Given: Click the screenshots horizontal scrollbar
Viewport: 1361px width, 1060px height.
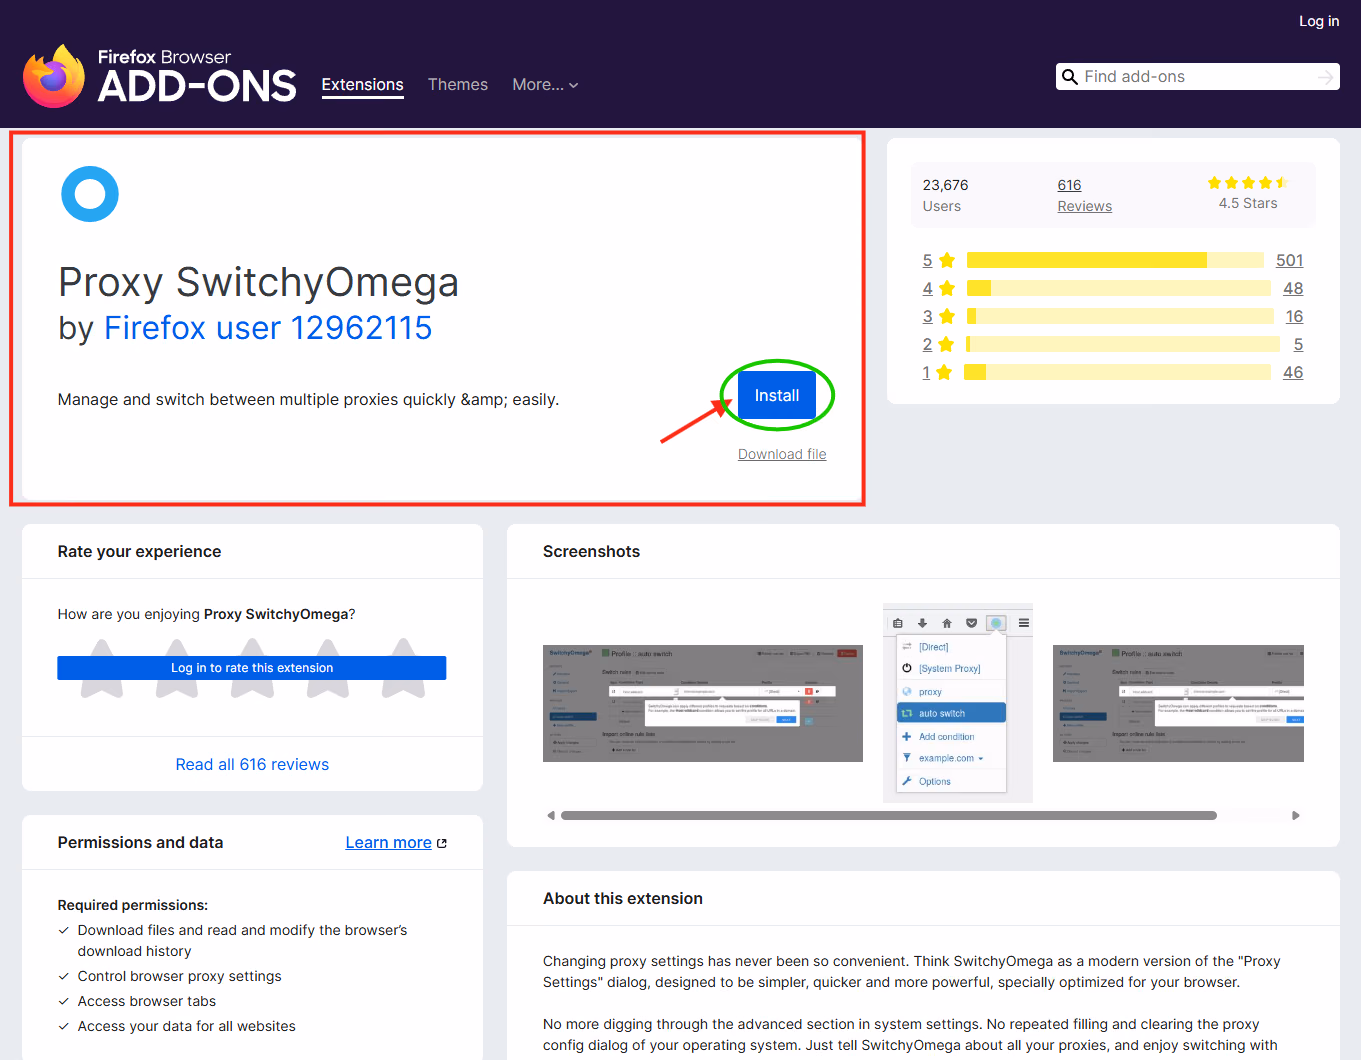Looking at the screenshot, I should click(889, 816).
